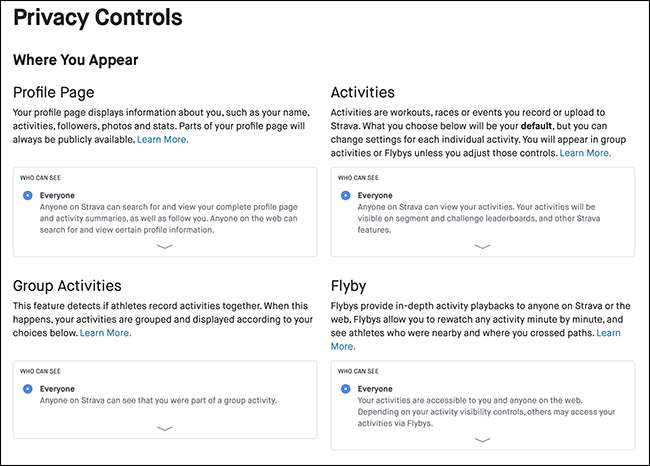This screenshot has height=466, width=650.
Task: Open Learn More link under Group Activities
Action: 105,332
